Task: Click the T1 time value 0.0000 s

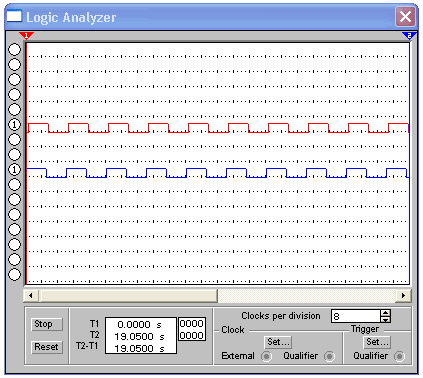Action: point(139,324)
